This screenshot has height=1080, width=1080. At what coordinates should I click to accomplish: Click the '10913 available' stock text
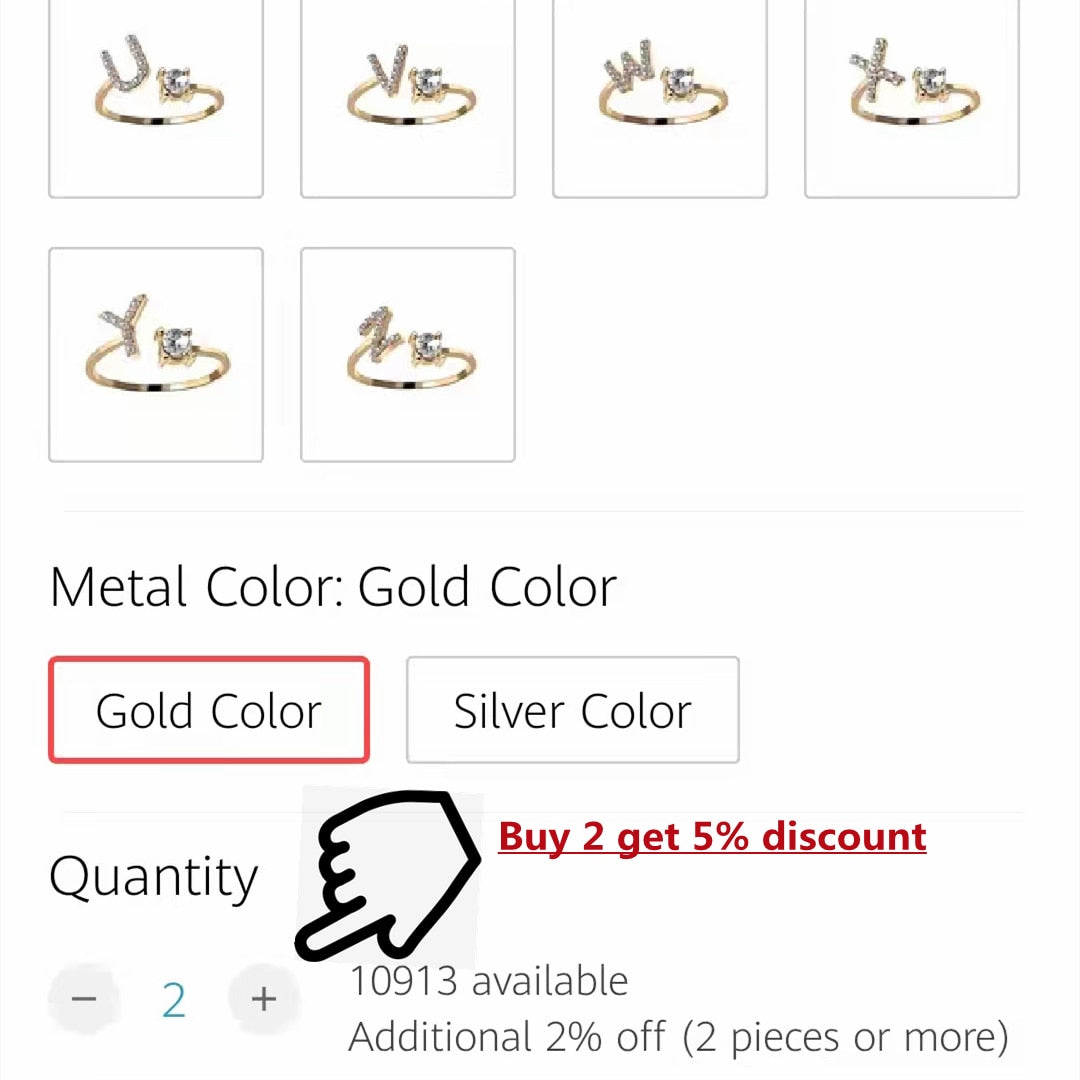pos(488,981)
